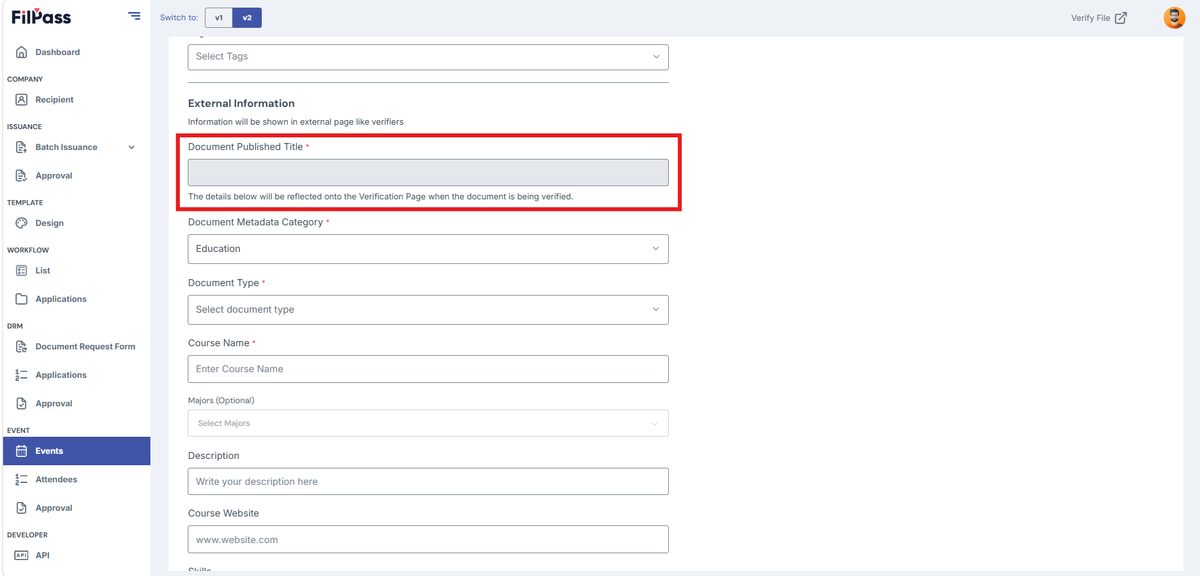The image size is (1200, 576).
Task: Click the Batch Issuance document icon
Action: (x=22, y=147)
